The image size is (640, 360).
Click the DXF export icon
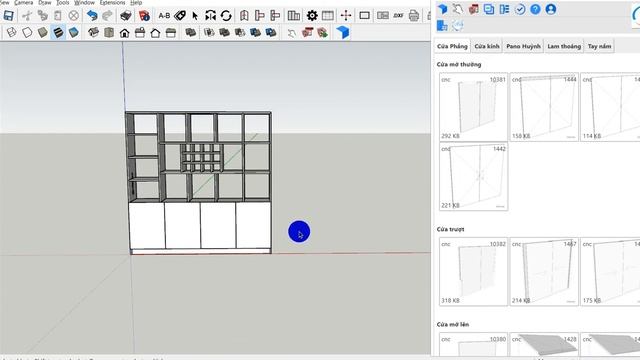398,16
